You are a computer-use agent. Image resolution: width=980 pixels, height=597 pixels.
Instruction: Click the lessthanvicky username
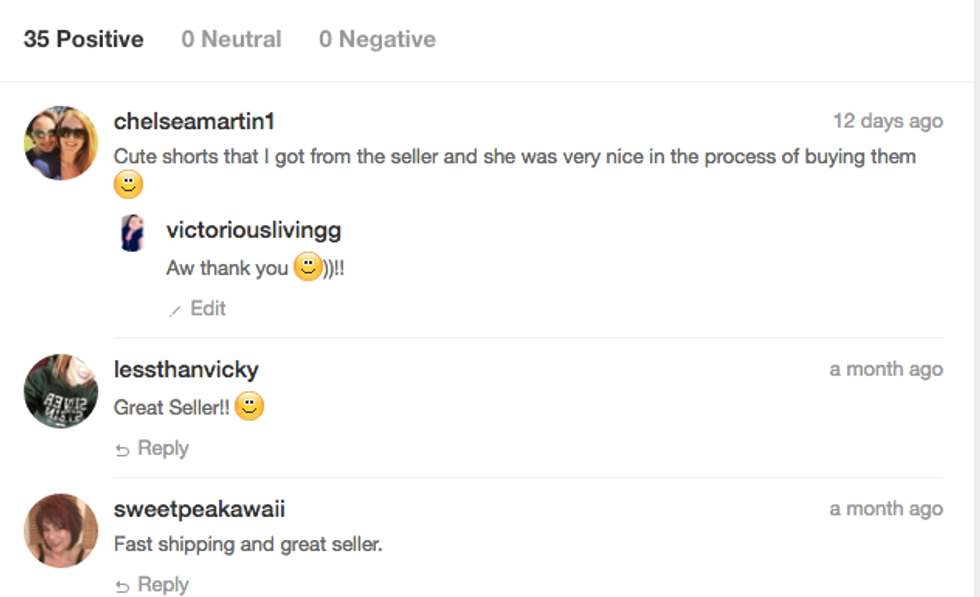pyautogui.click(x=186, y=370)
